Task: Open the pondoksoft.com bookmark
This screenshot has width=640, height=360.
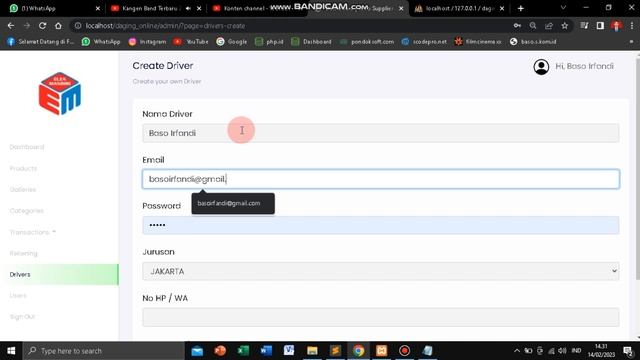Action: pos(367,42)
